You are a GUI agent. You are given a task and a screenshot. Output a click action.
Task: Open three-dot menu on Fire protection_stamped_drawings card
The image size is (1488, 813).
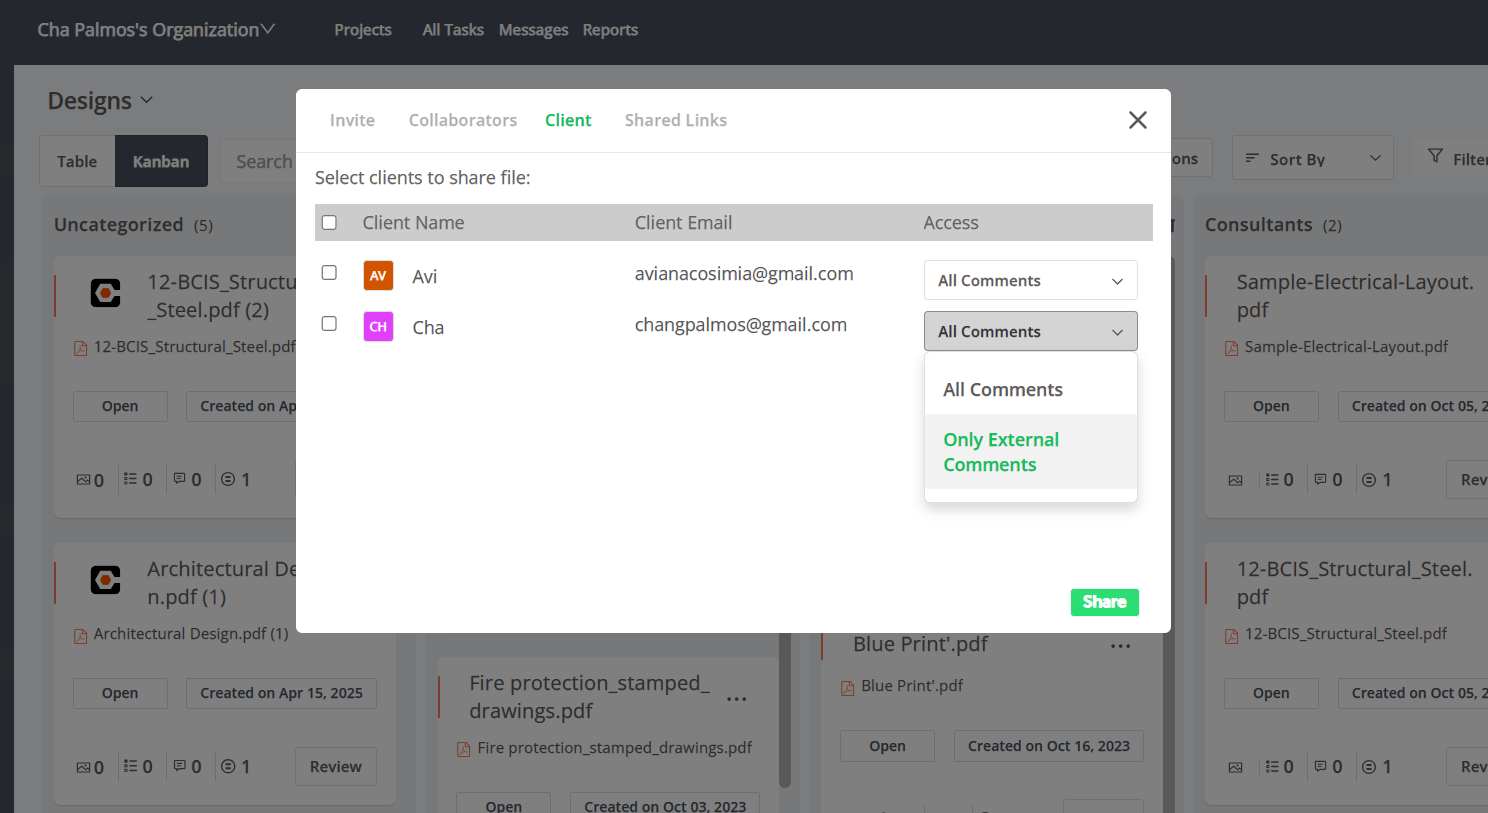point(737,699)
